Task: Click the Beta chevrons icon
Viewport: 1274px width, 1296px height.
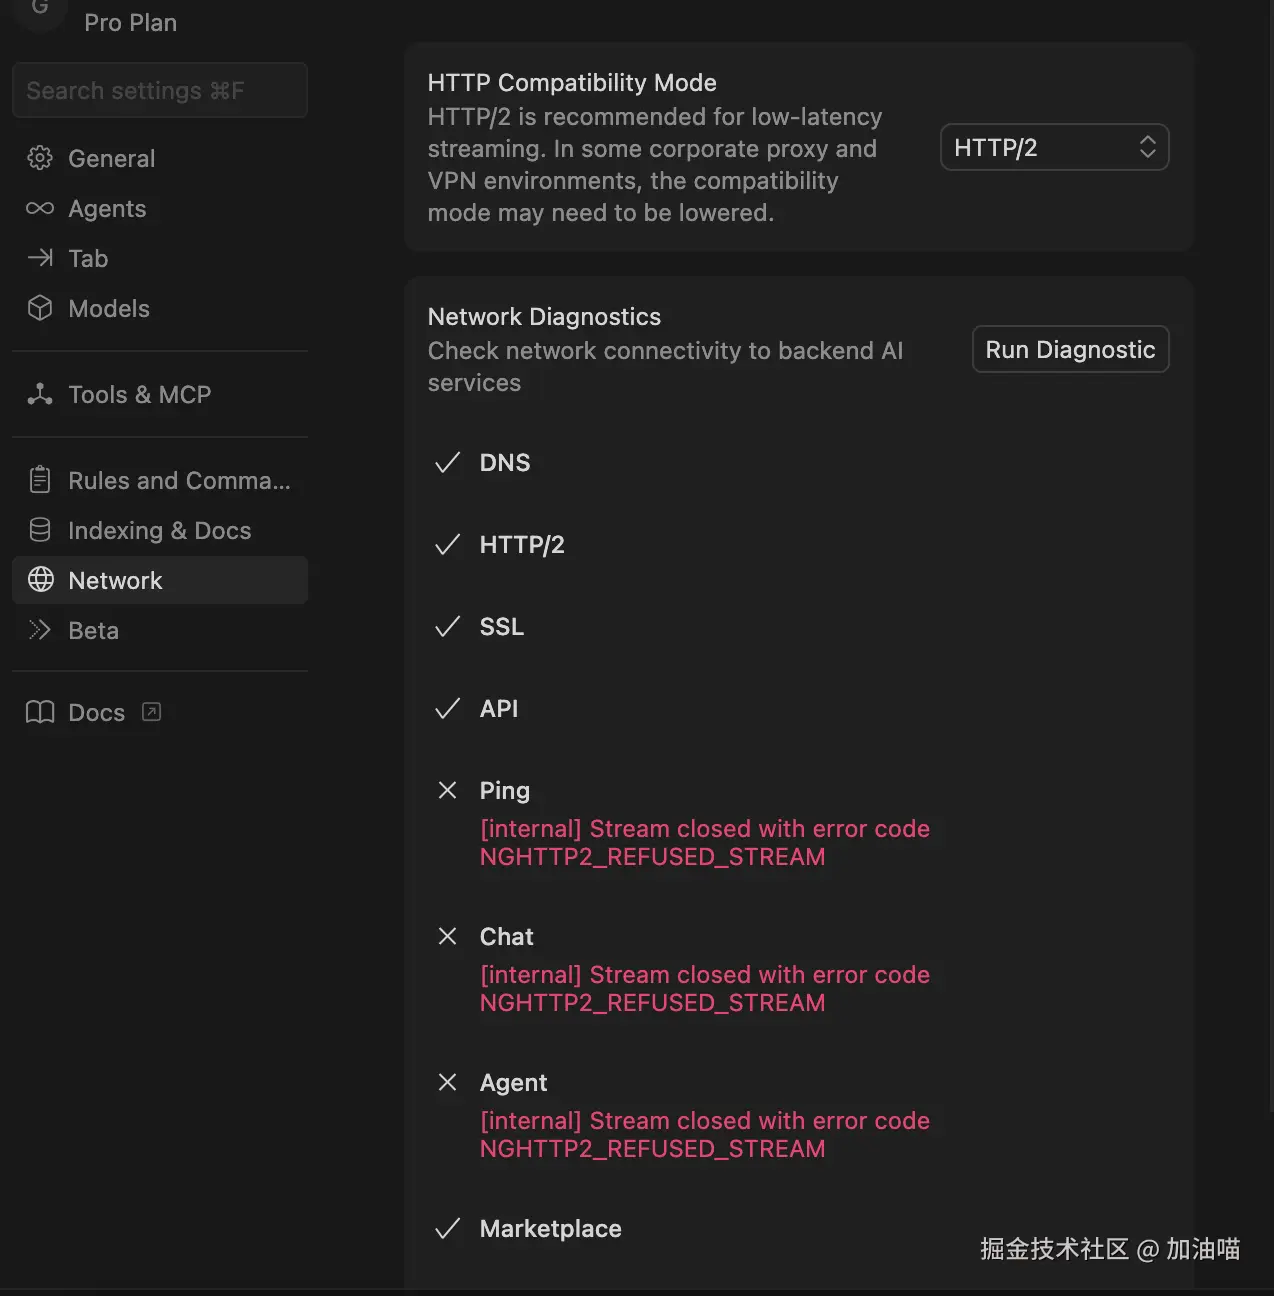Action: (x=40, y=630)
